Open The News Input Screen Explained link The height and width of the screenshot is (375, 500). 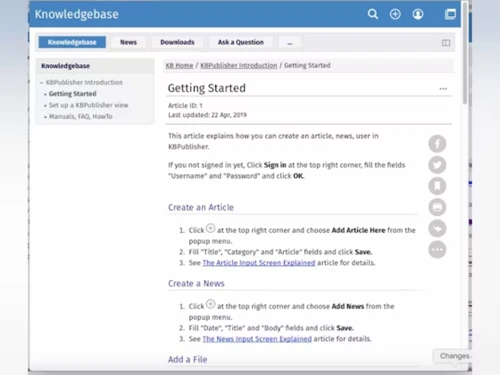tap(257, 339)
